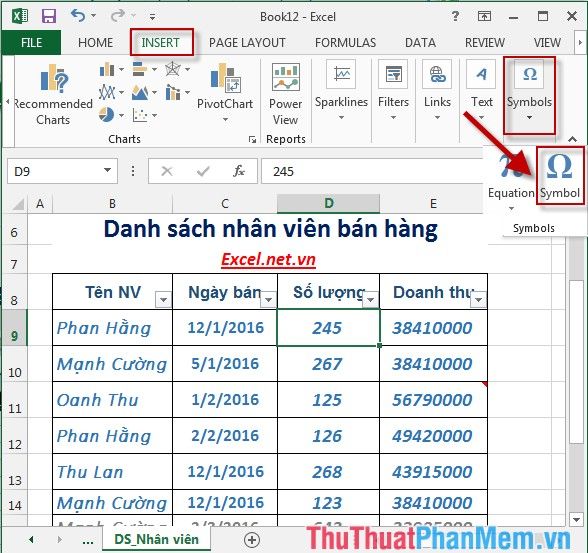Click the Insert Function fx button
This screenshot has width=588, height=553.
(x=238, y=171)
